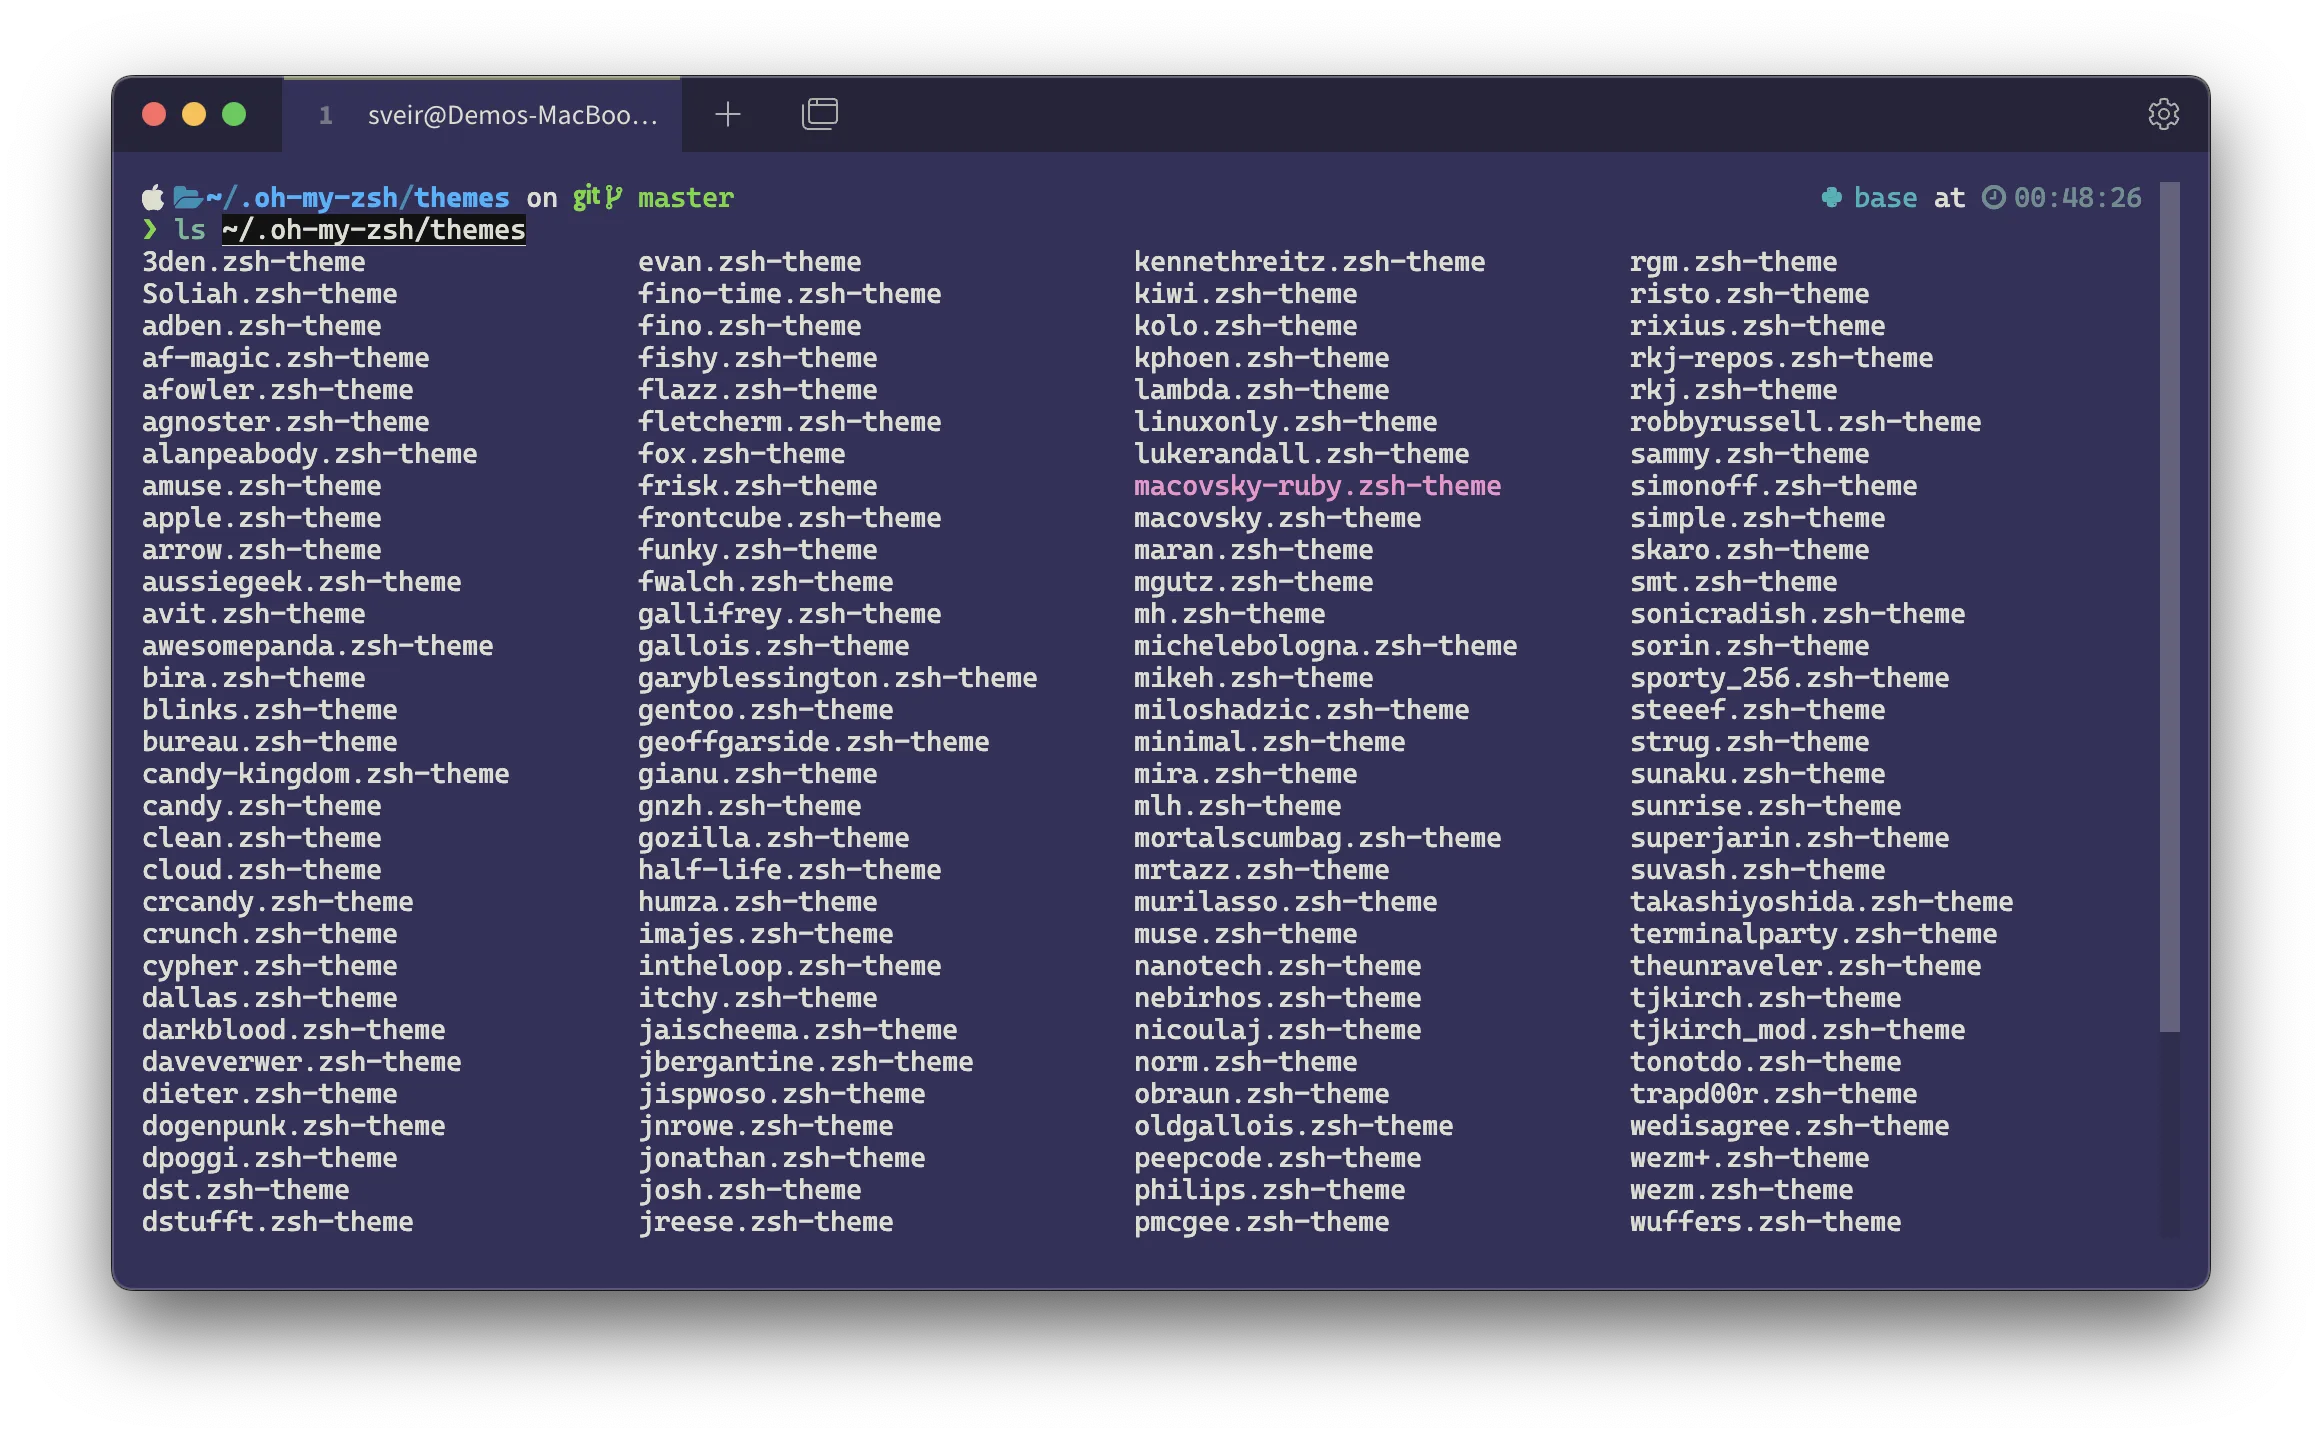2322x1438 pixels.
Task: Click lukerandall.zsh-theme file name
Action: point(1301,454)
